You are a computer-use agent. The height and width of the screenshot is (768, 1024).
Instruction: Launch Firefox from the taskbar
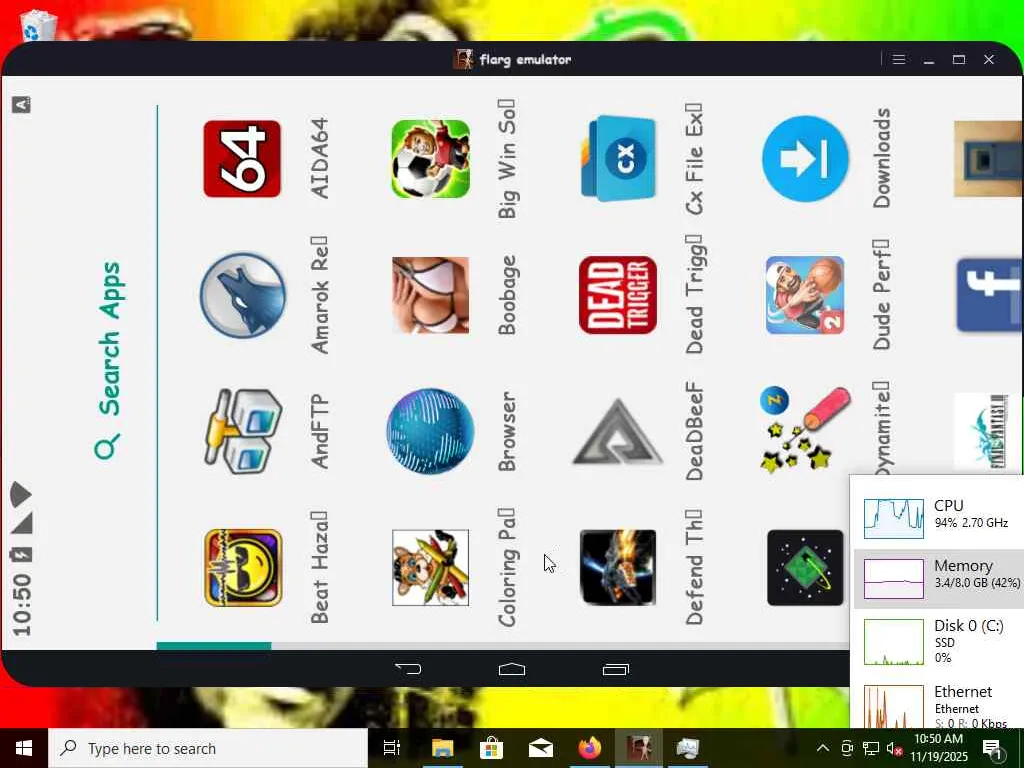coord(590,748)
